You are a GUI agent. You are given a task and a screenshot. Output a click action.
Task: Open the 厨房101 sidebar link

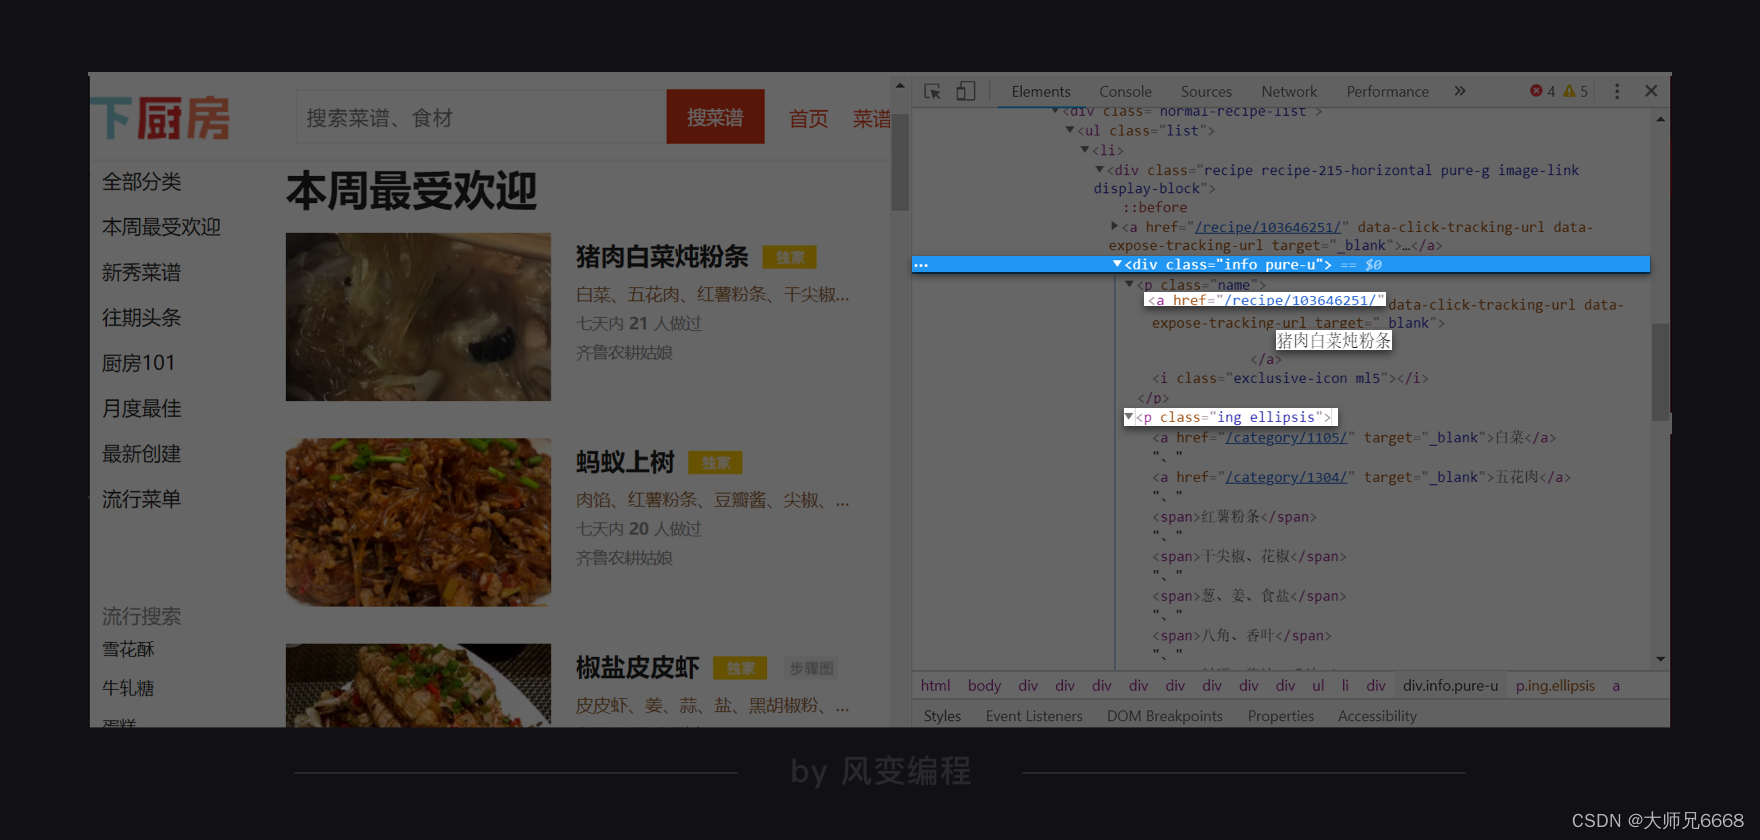tap(138, 363)
